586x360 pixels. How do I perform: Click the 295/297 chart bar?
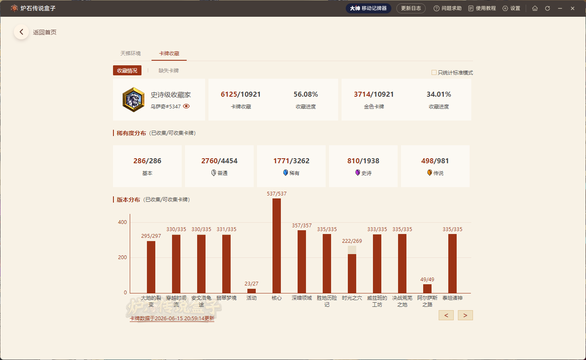(151, 267)
